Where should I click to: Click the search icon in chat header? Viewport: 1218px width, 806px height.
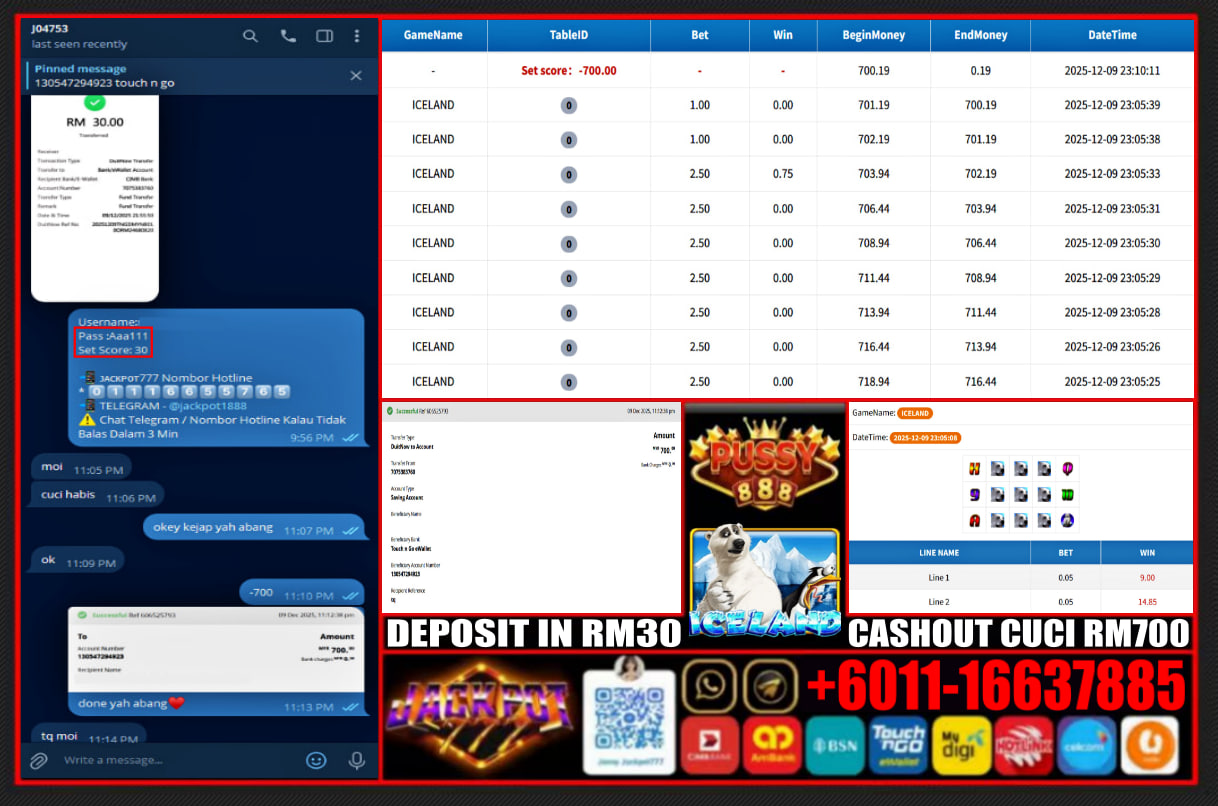250,36
